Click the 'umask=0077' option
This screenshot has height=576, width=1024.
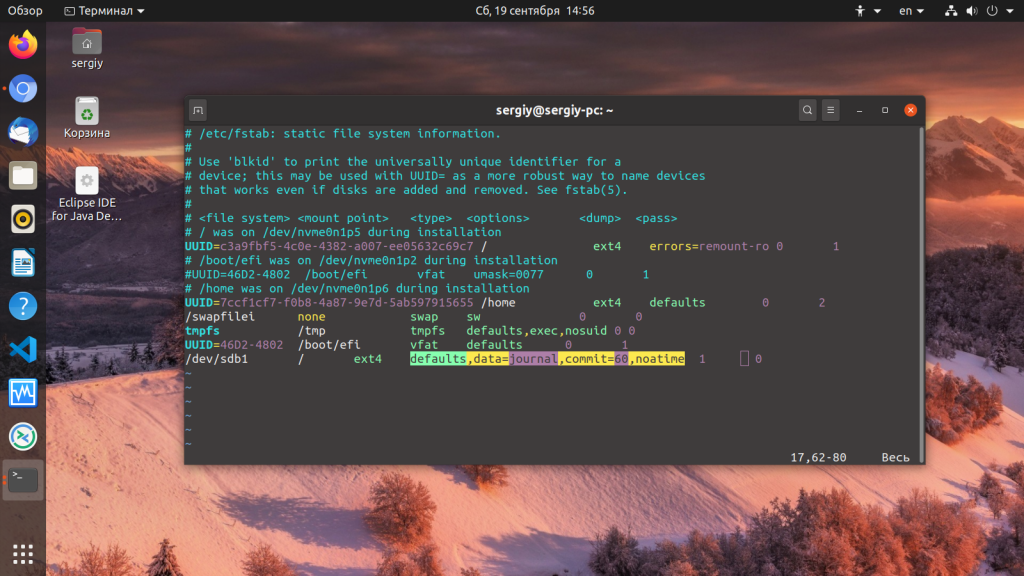[508, 274]
